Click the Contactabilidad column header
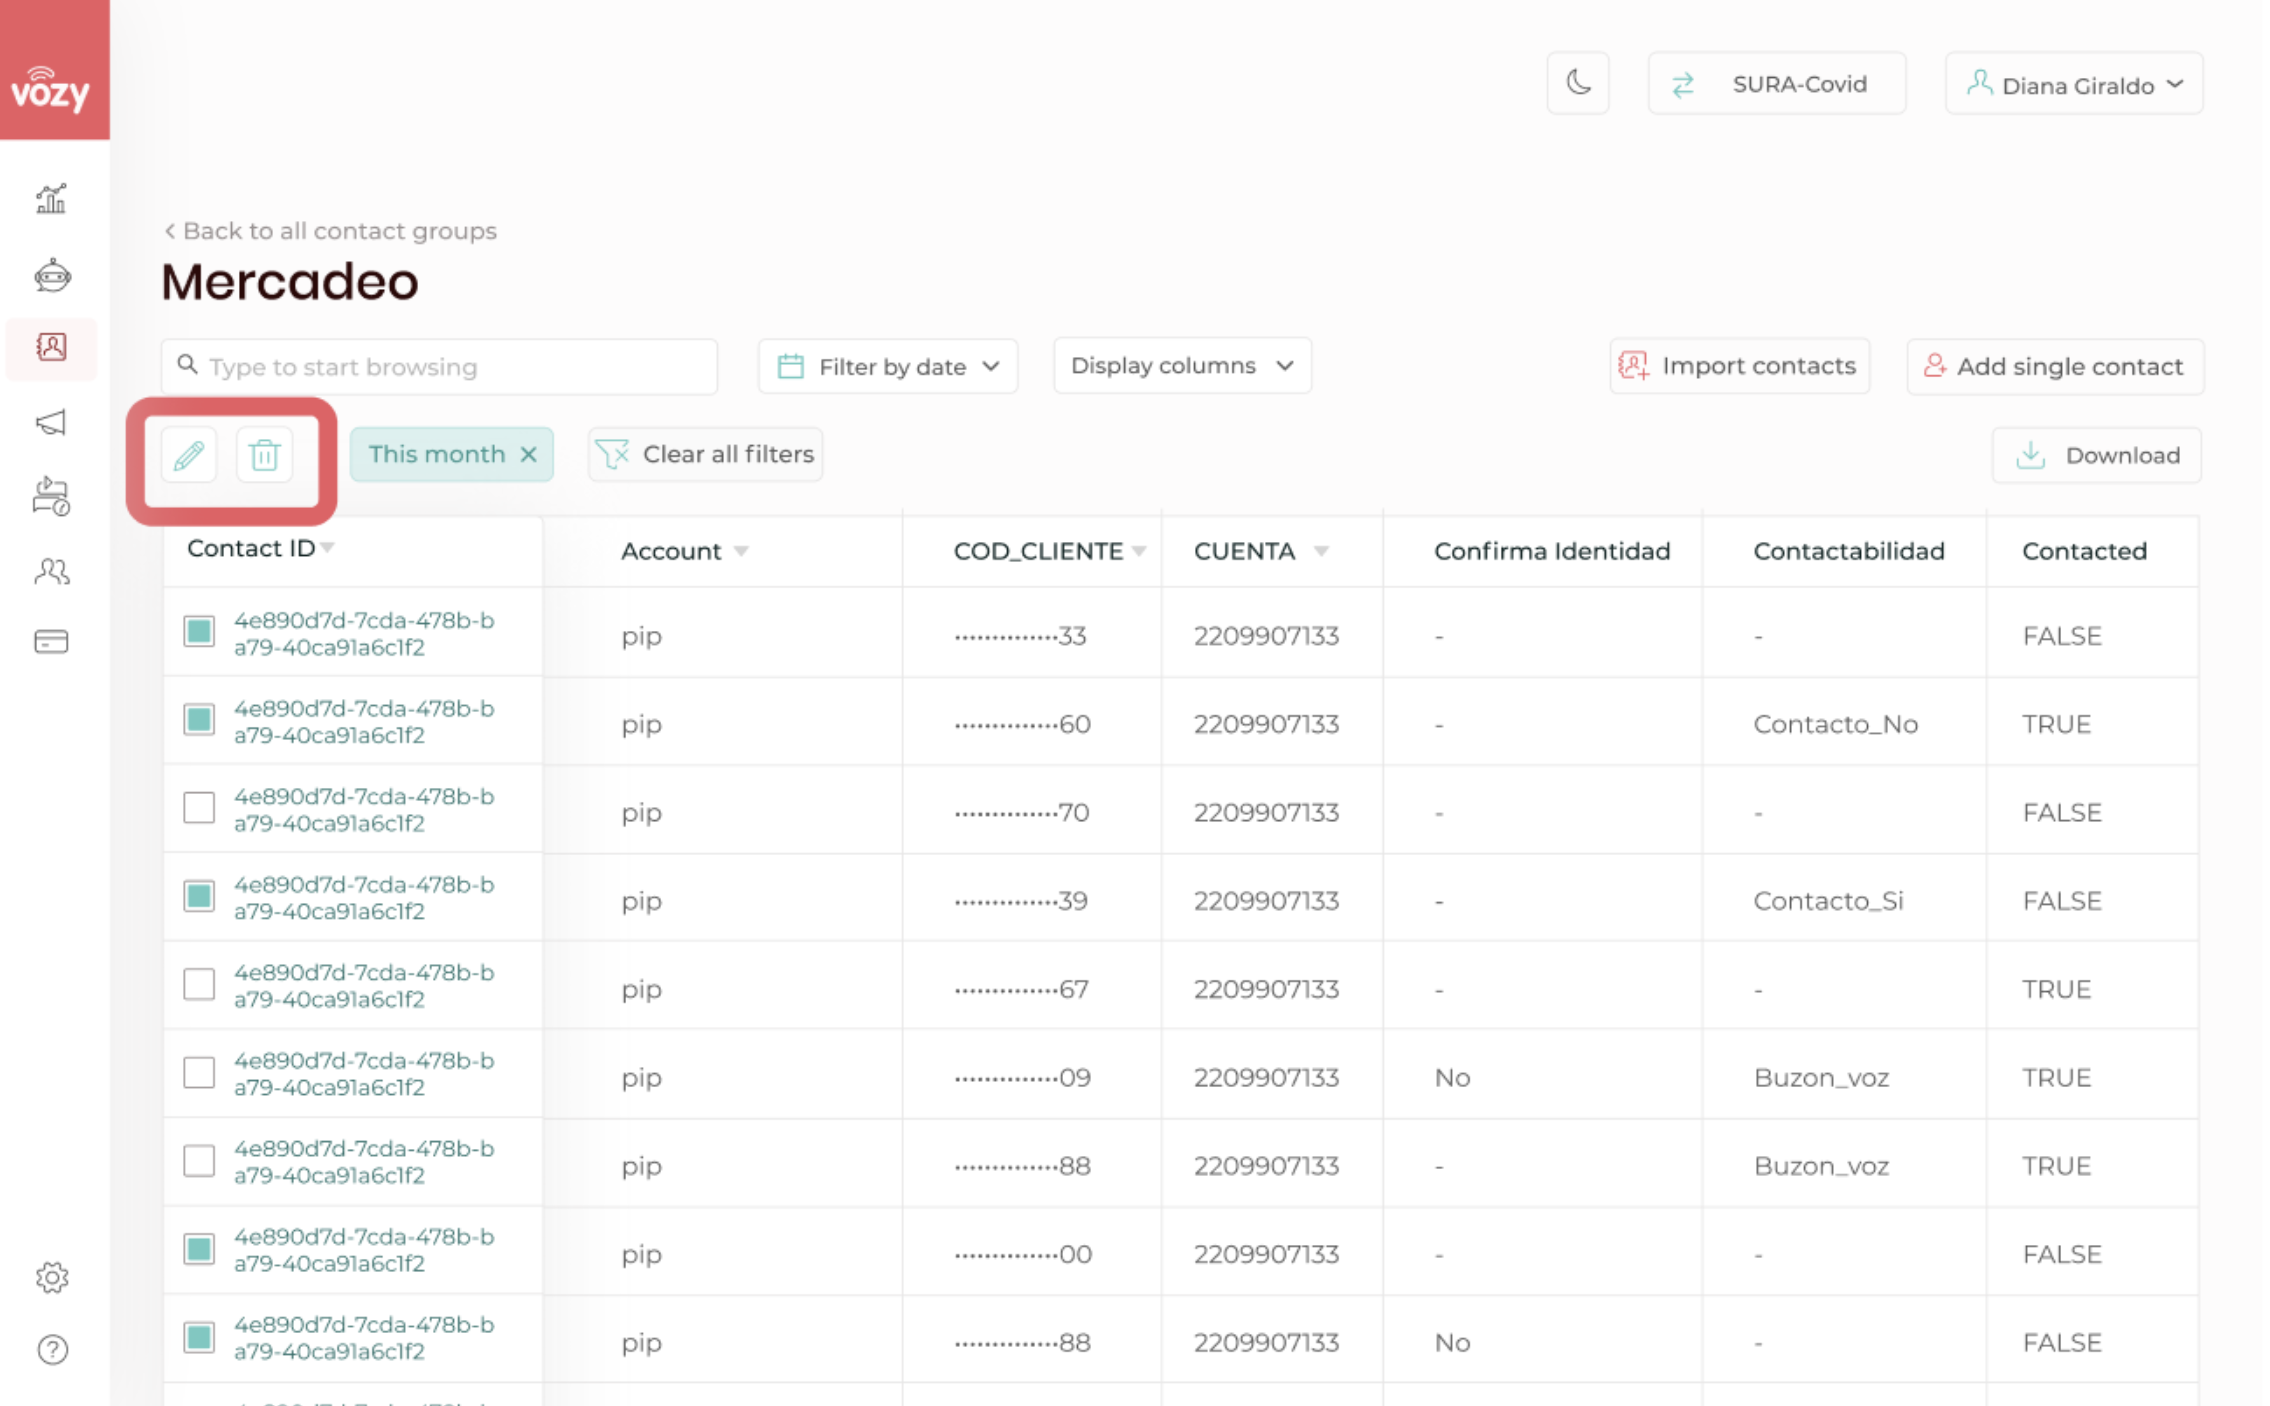 [1849, 551]
